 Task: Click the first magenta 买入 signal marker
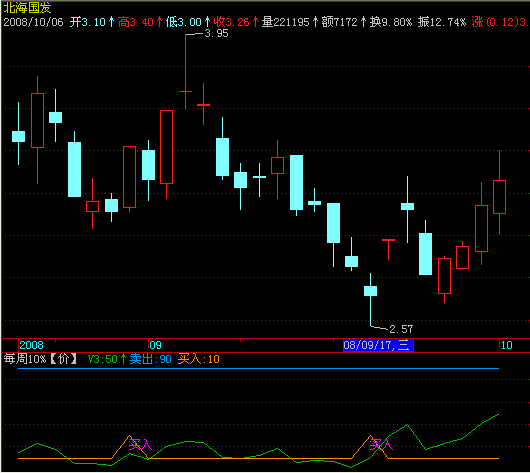(140, 445)
